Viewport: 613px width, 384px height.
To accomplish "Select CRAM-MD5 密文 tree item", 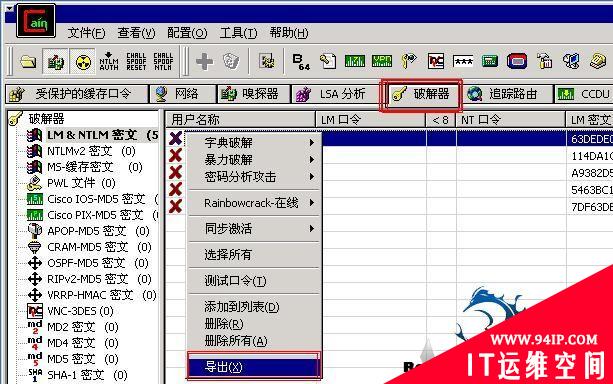I will [x=99, y=247].
